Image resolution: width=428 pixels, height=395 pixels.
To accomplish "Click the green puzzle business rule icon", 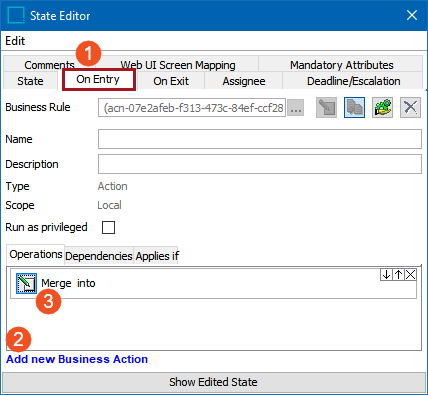I will (x=382, y=108).
